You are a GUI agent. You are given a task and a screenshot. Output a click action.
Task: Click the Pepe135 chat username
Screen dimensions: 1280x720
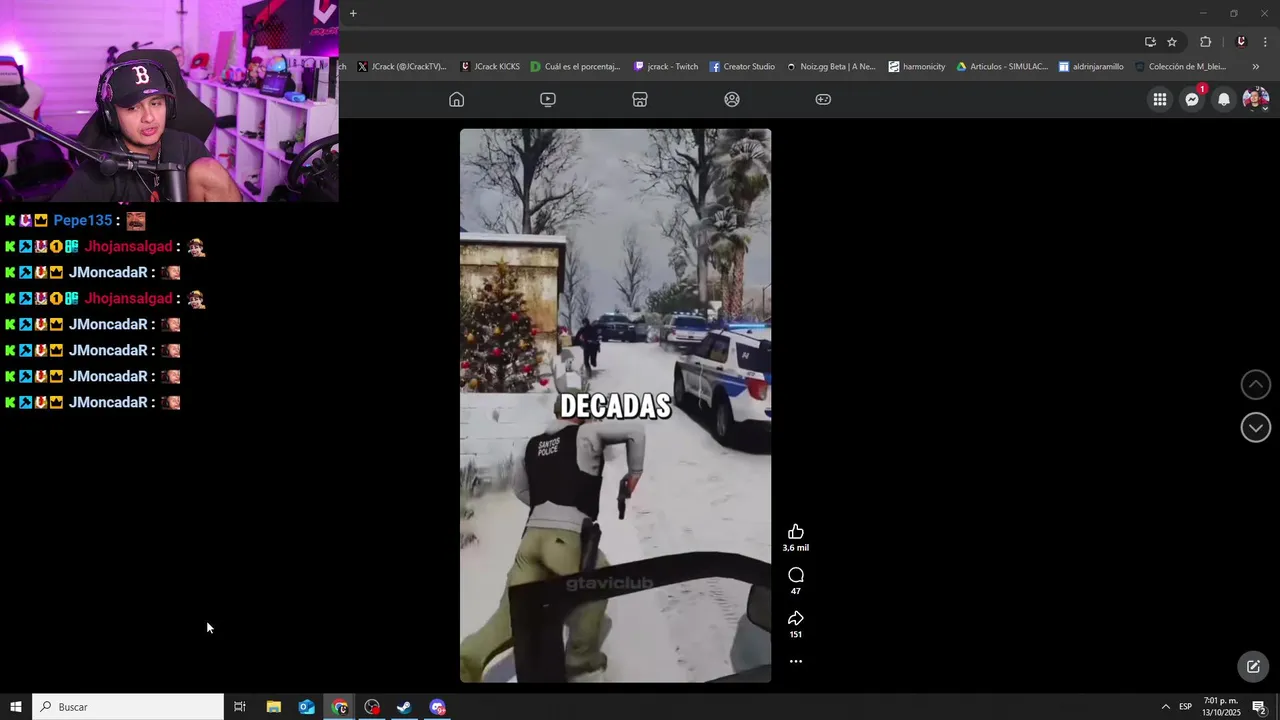point(83,221)
